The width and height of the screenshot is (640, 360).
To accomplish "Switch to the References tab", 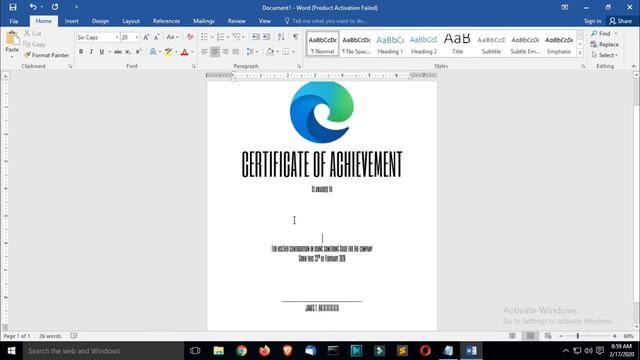I will click(166, 21).
